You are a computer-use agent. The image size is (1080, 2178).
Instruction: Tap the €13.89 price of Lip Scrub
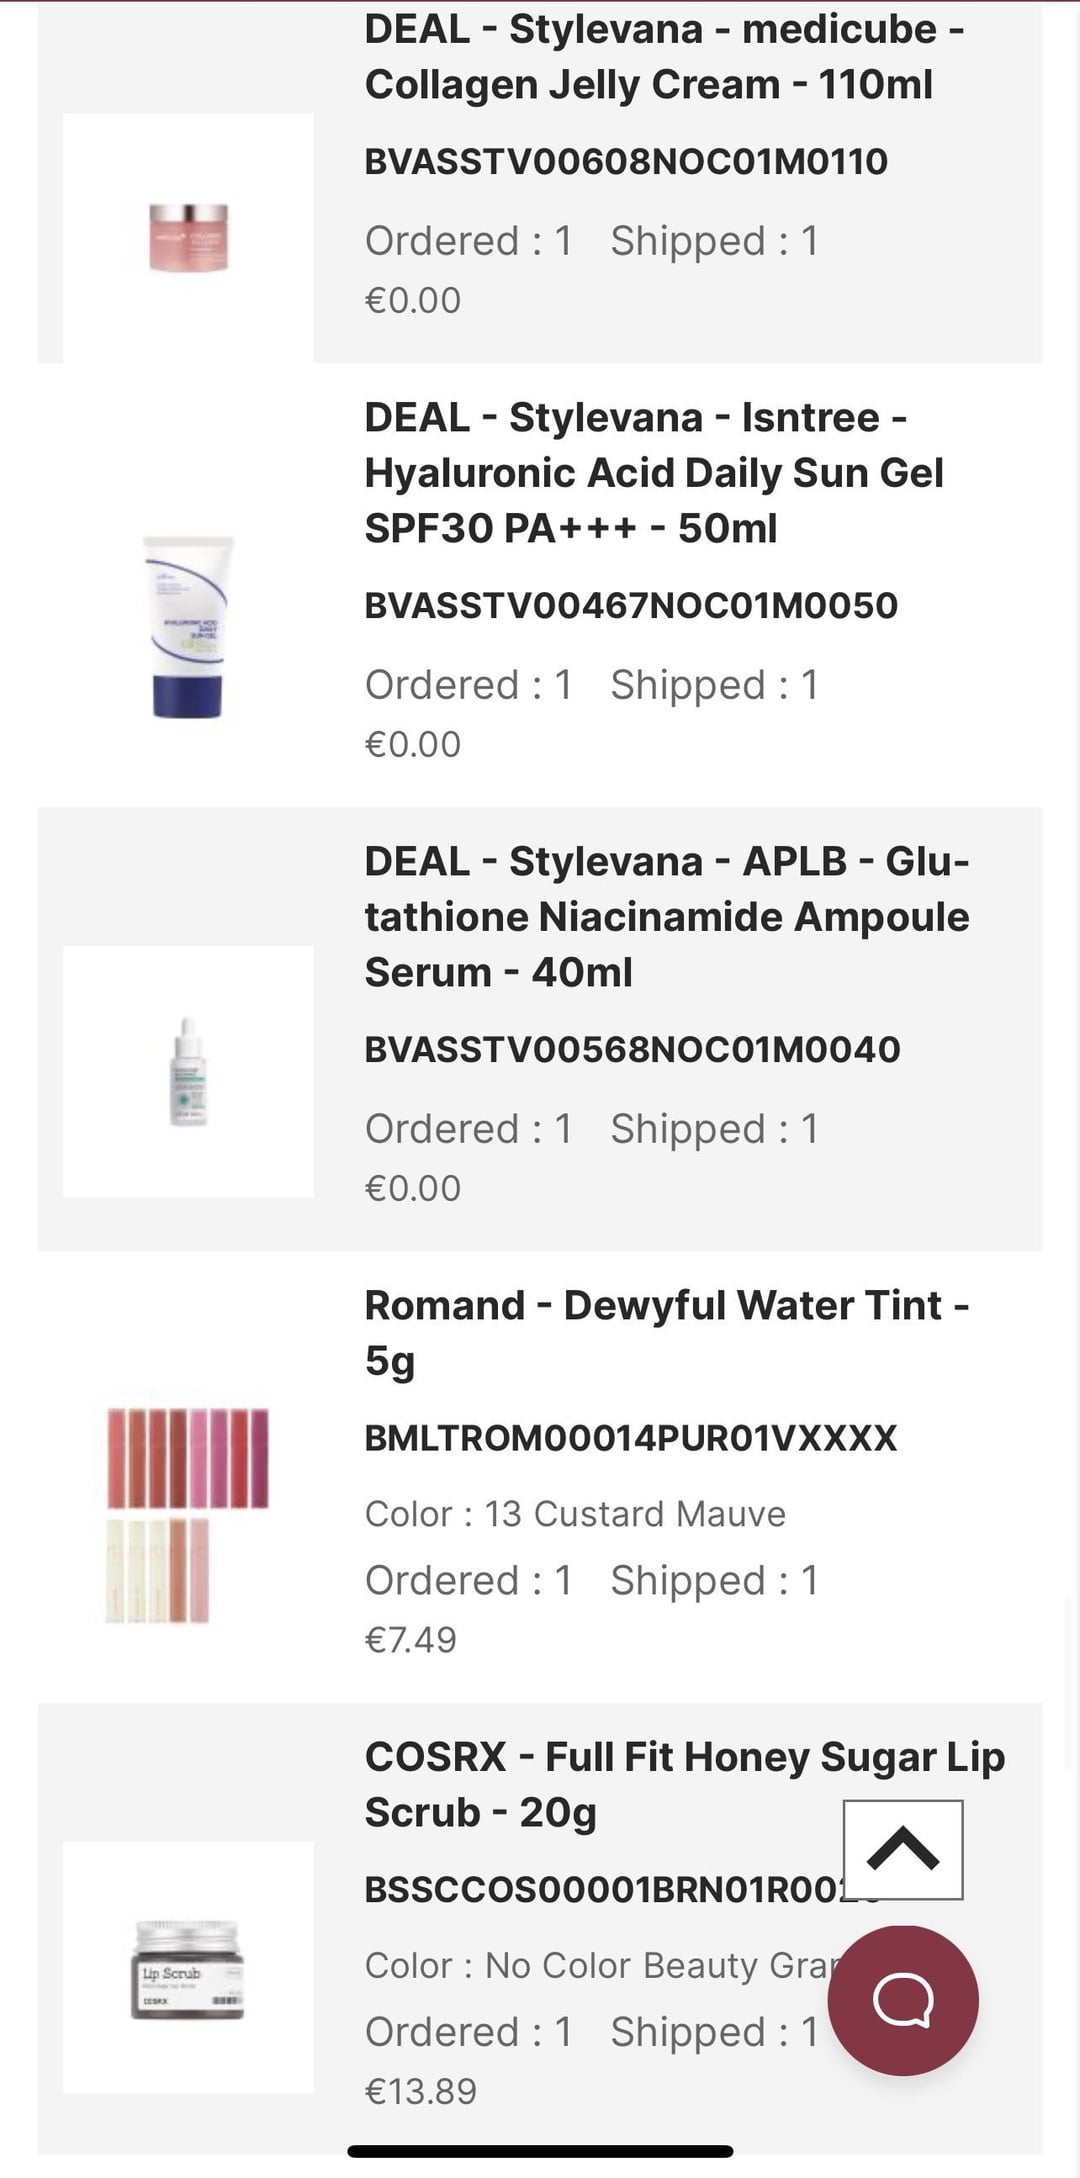click(421, 2091)
